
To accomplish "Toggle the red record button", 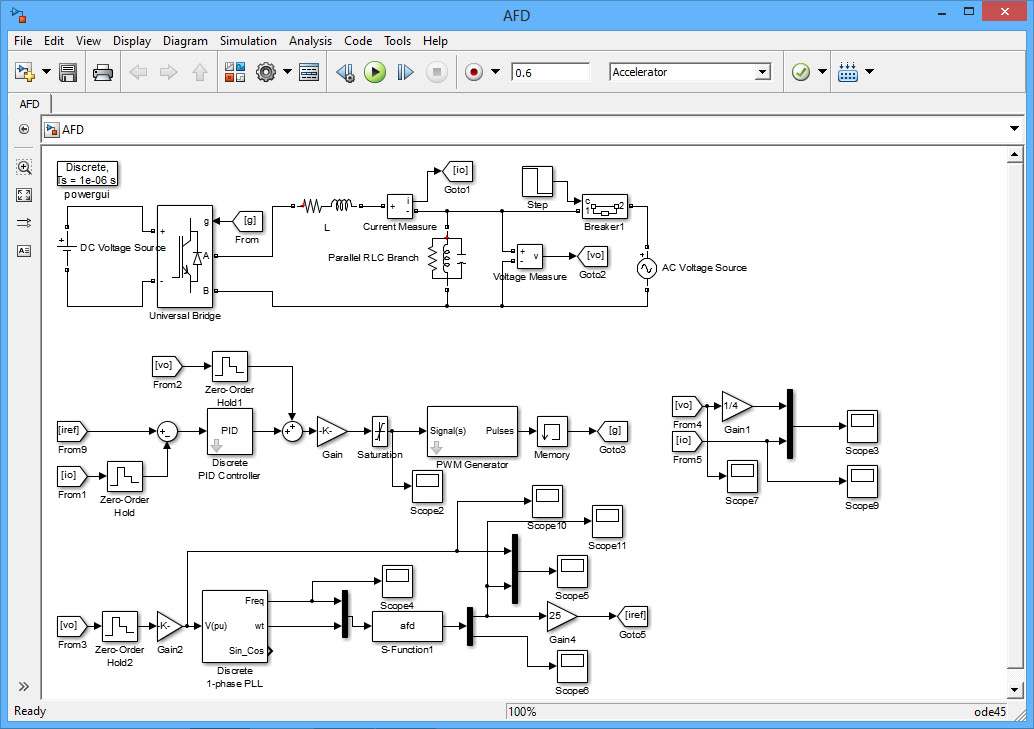I will click(474, 72).
